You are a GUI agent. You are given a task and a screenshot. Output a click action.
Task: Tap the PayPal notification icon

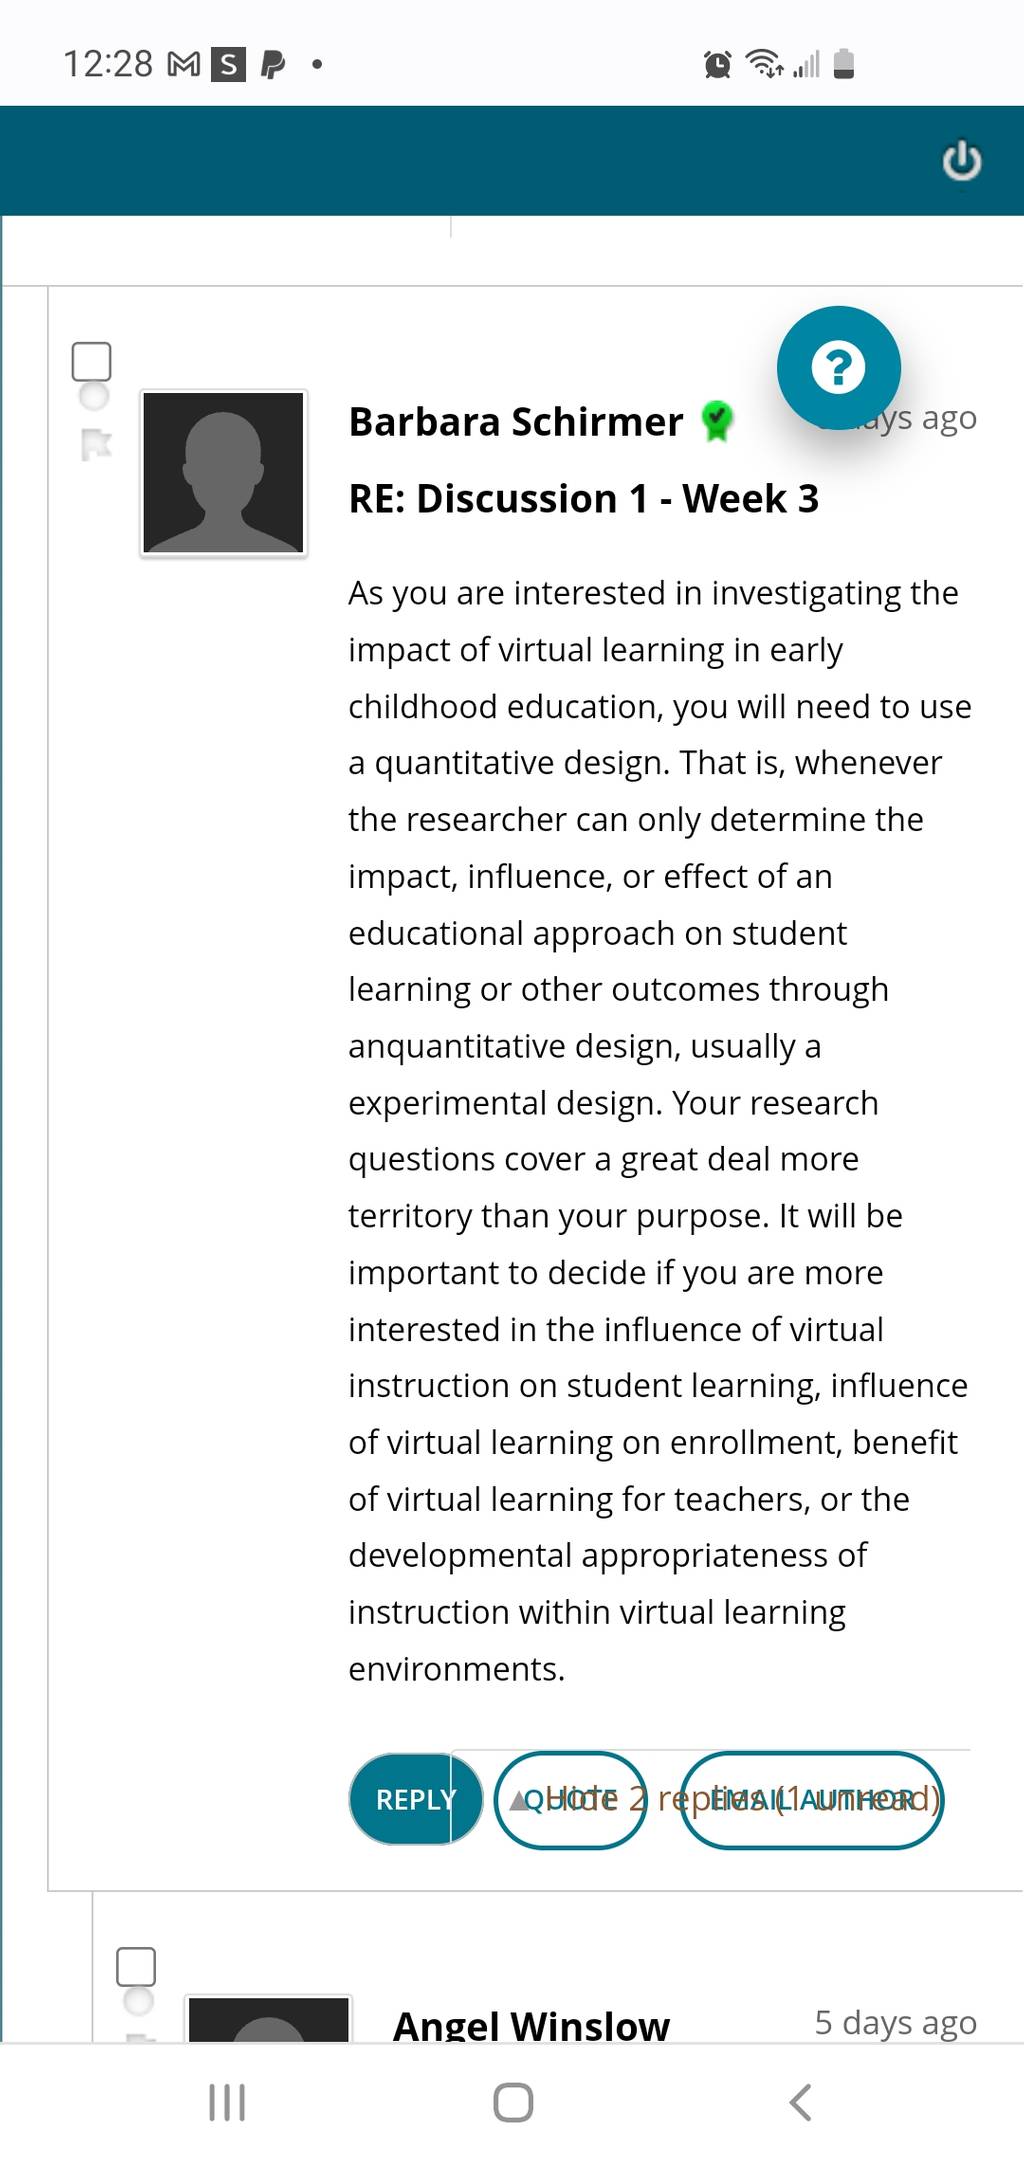pyautogui.click(x=272, y=65)
